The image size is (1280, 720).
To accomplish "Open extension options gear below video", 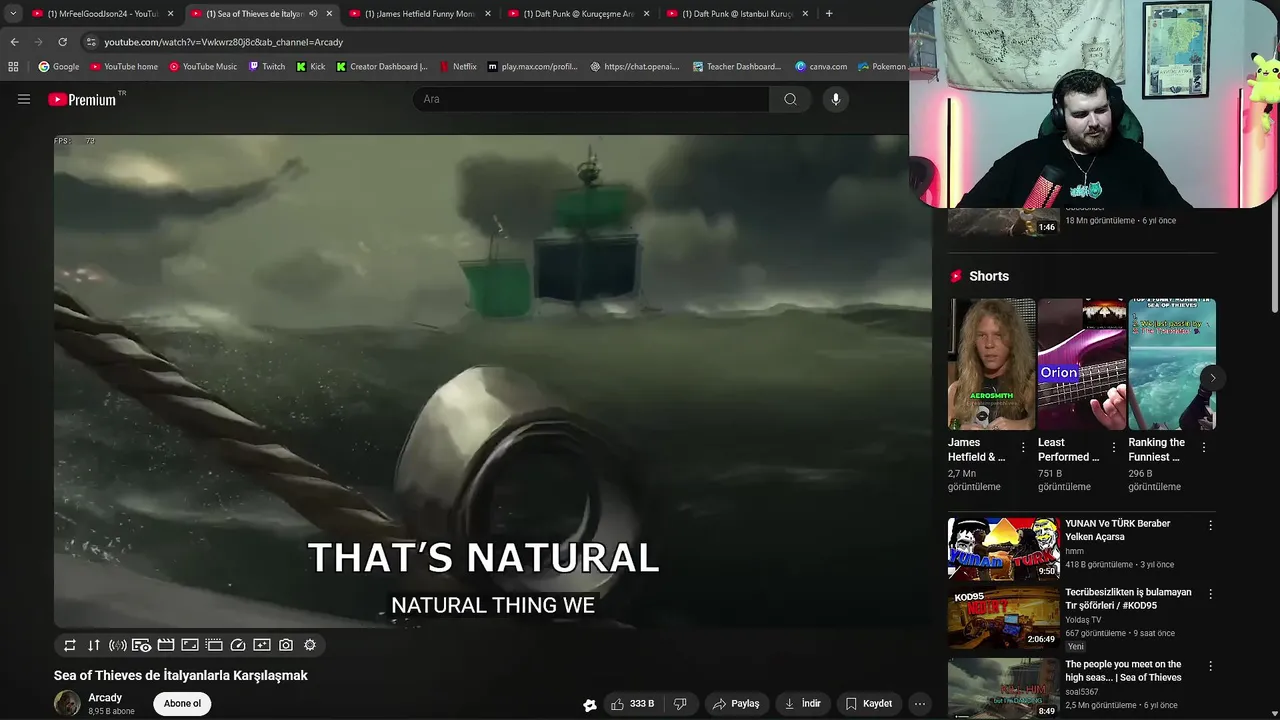I will [x=310, y=645].
